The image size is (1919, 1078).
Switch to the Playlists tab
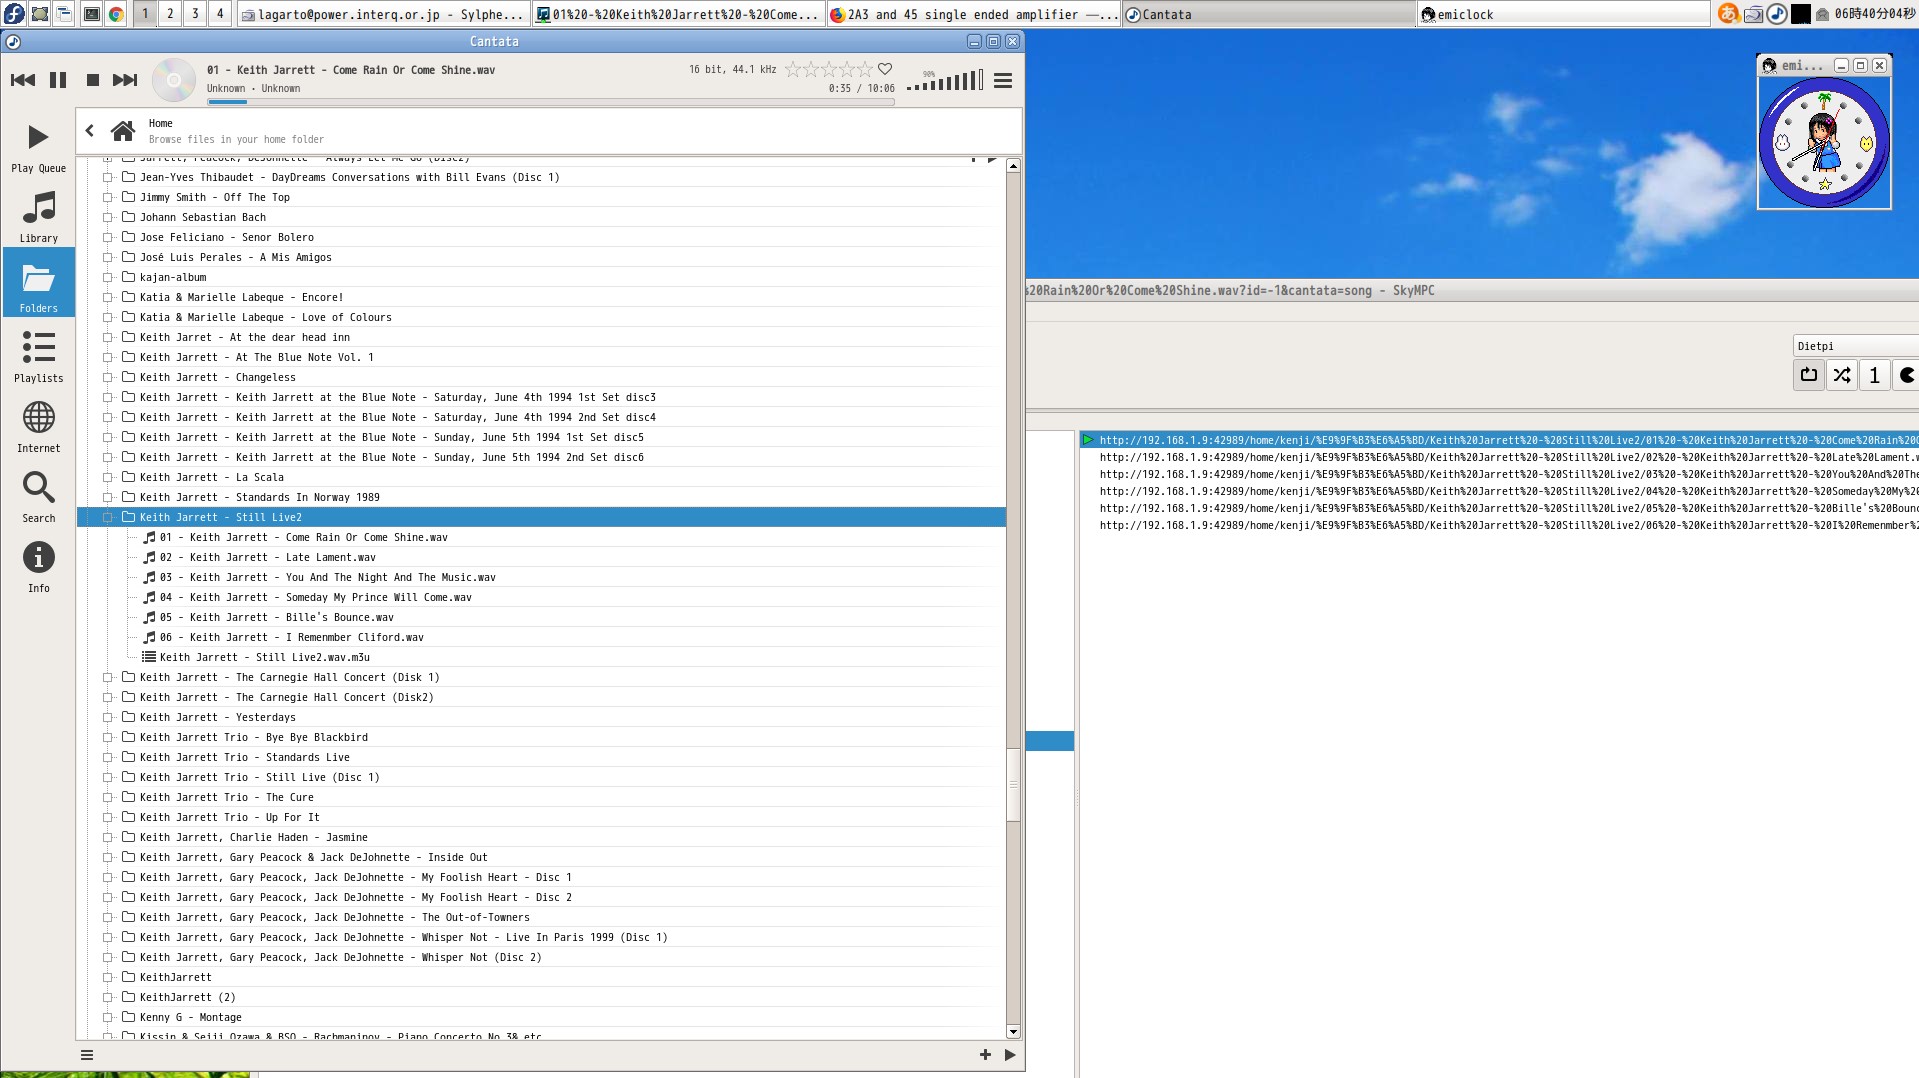[38, 356]
